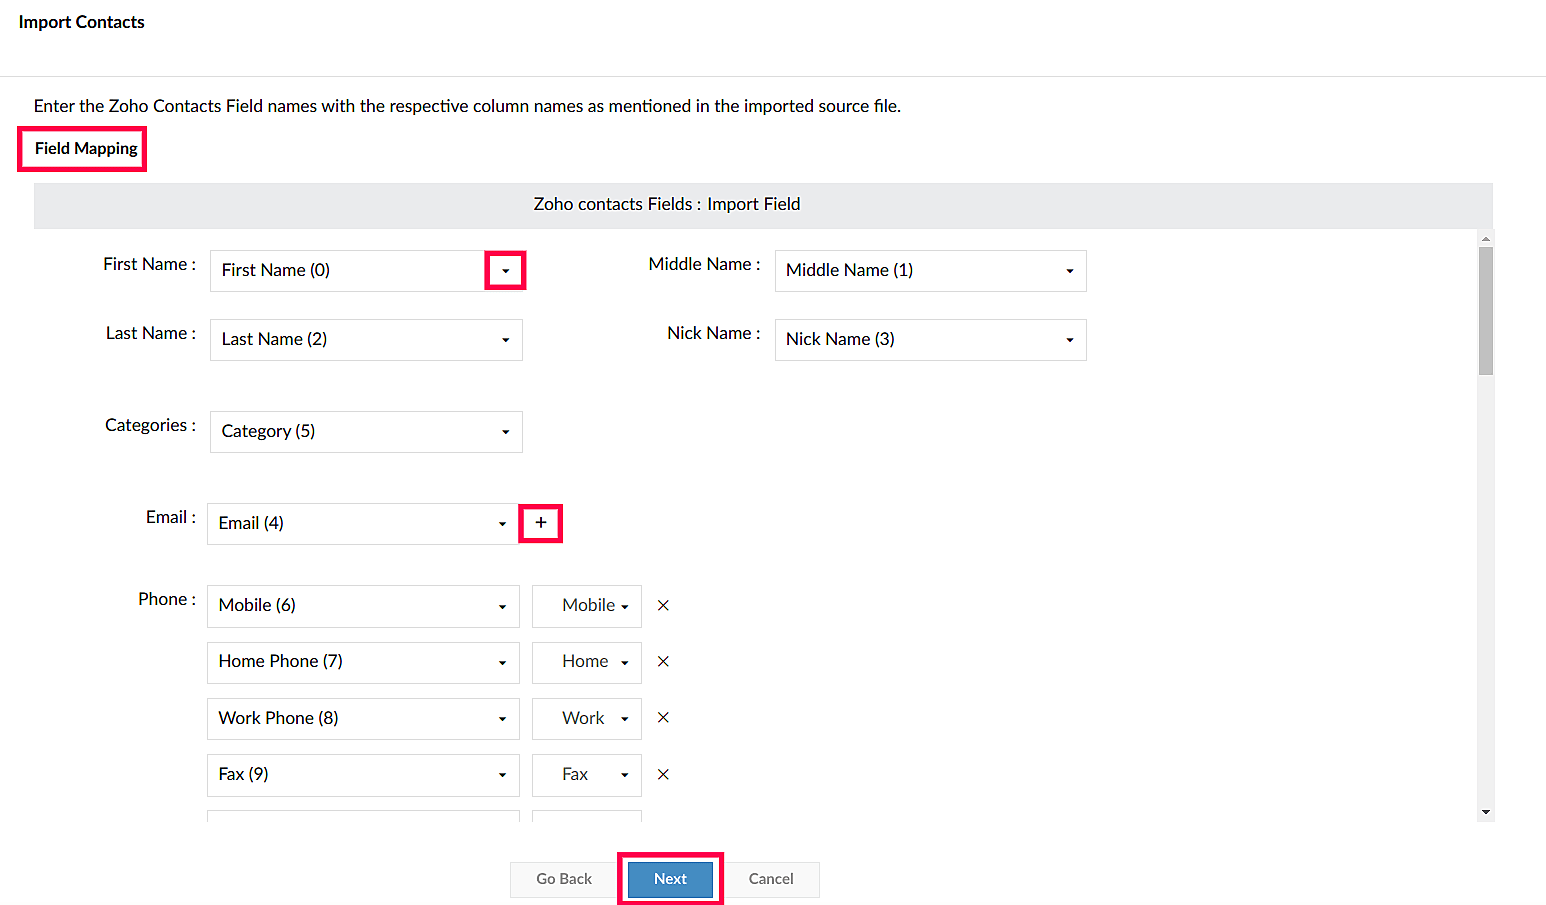Delete the Fax phone mapping row
The image size is (1546, 905).
(x=663, y=775)
